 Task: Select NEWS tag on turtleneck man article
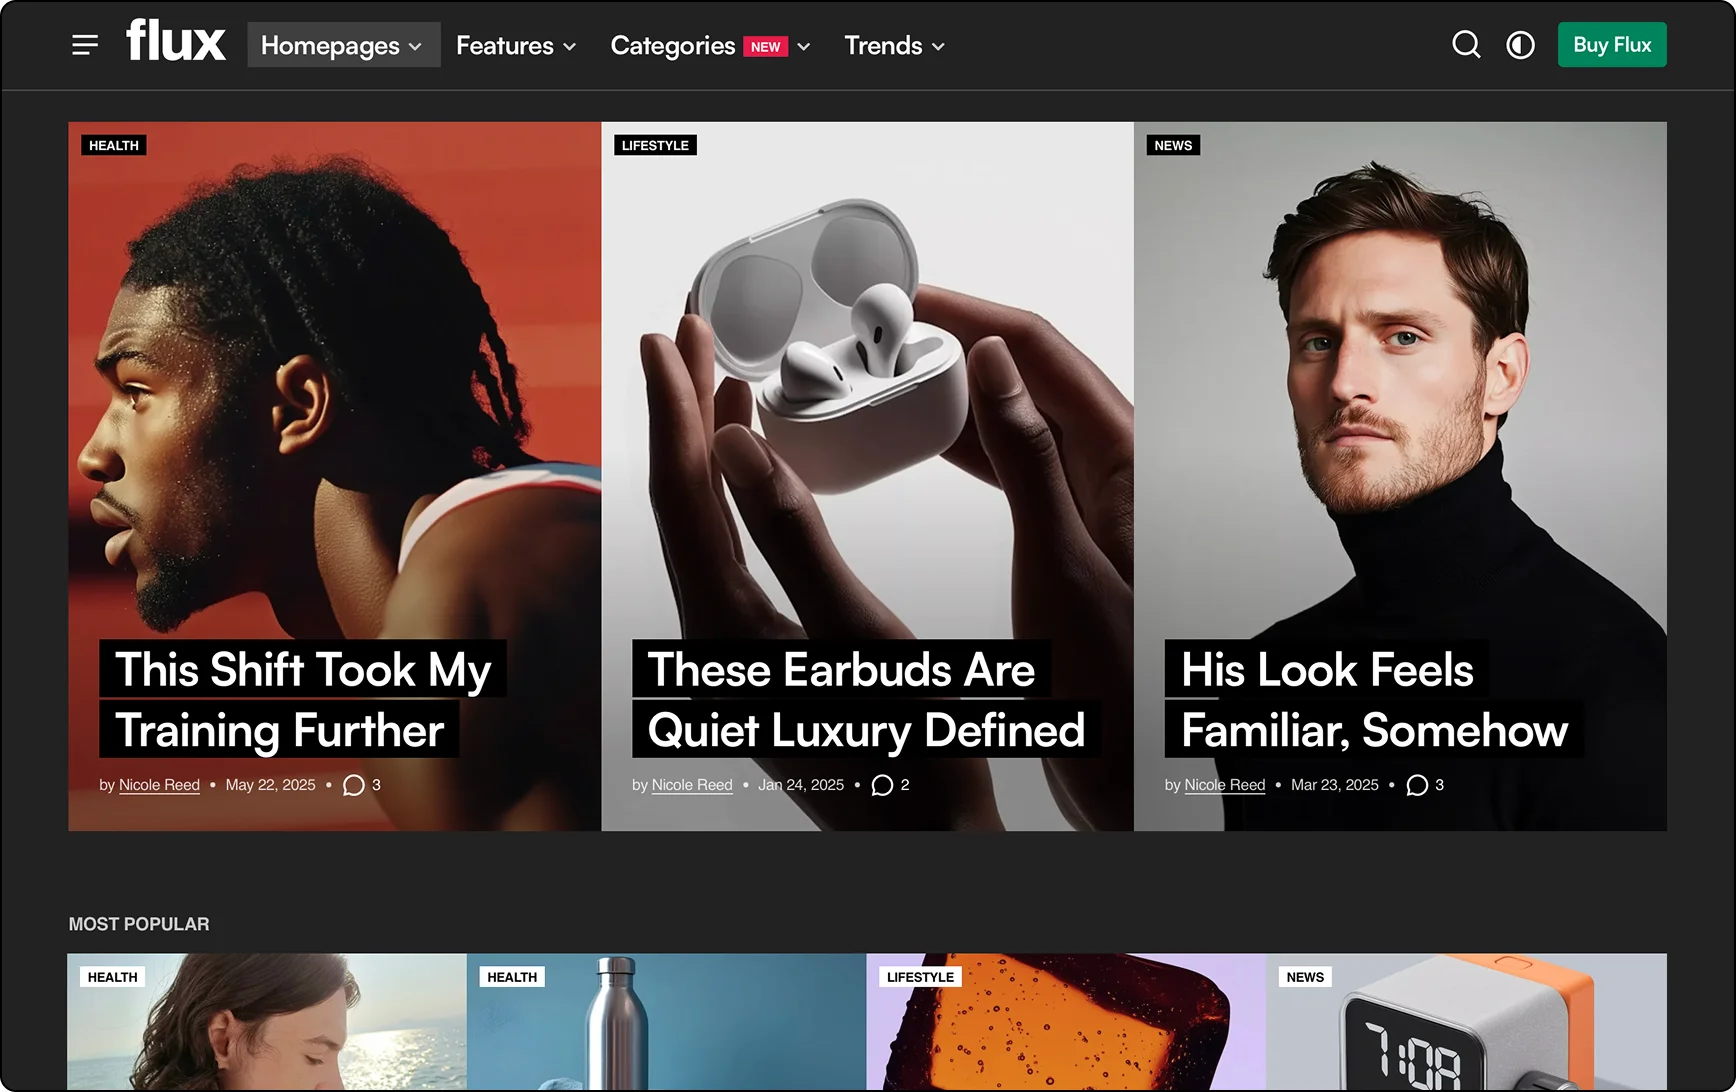[1173, 145]
